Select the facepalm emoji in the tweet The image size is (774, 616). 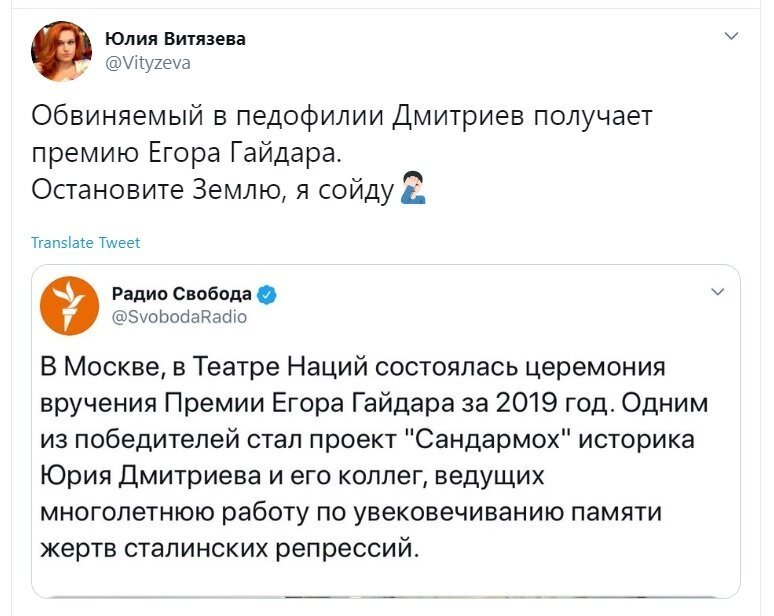pos(412,188)
